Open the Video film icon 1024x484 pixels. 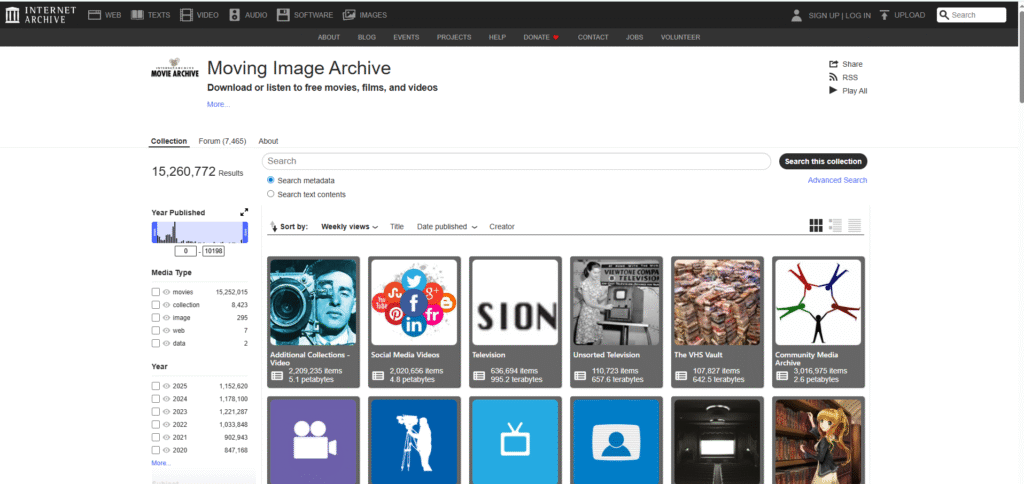pos(187,14)
